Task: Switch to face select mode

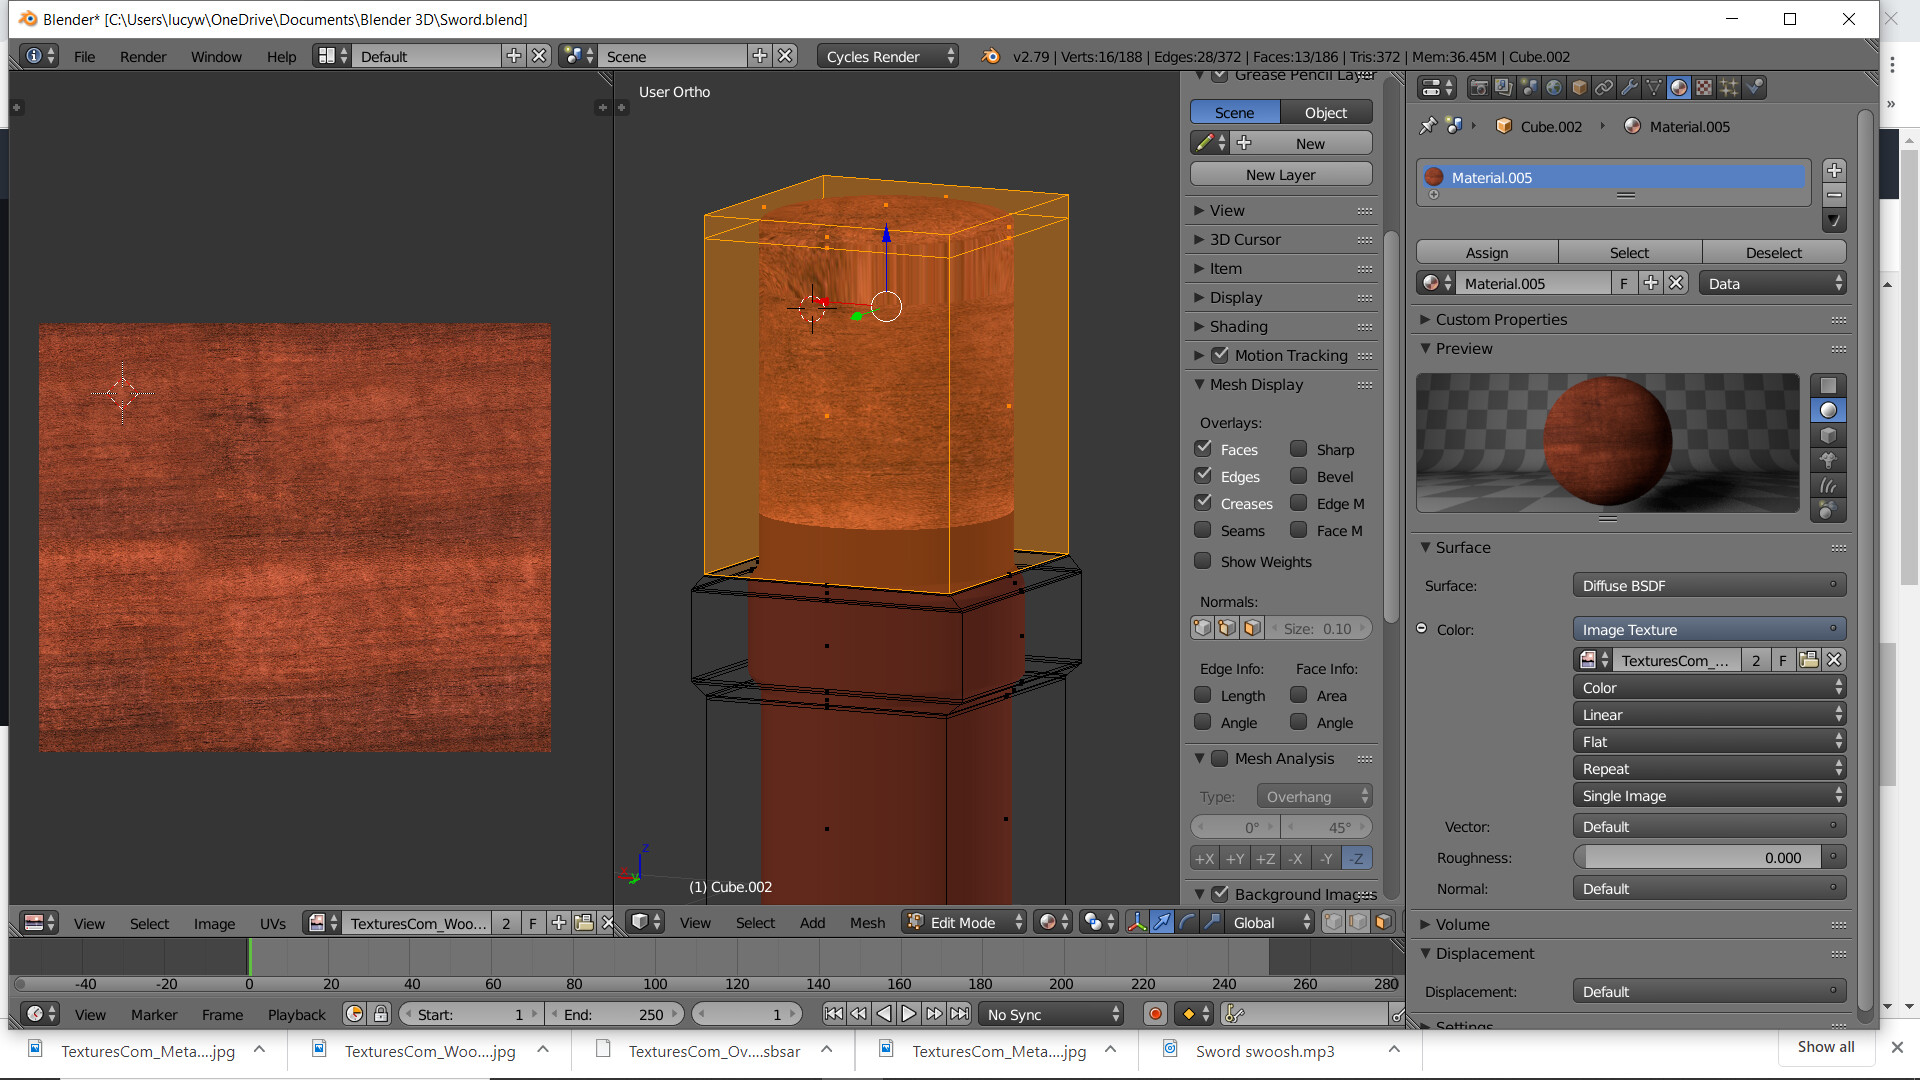Action: click(x=1383, y=922)
